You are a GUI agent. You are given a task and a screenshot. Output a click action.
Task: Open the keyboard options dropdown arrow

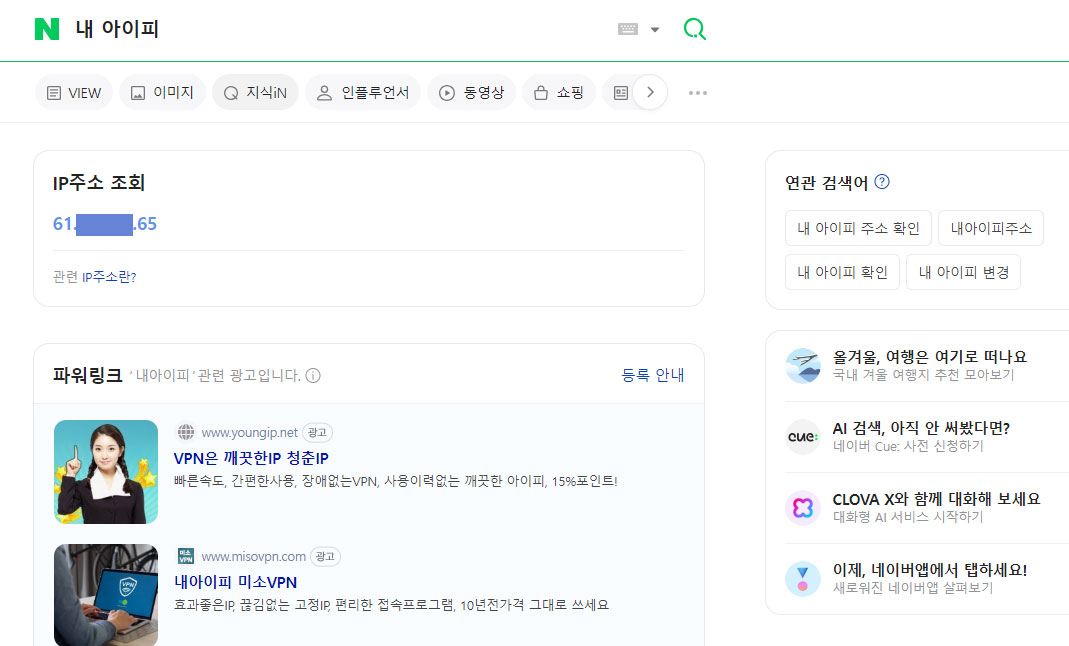655,30
